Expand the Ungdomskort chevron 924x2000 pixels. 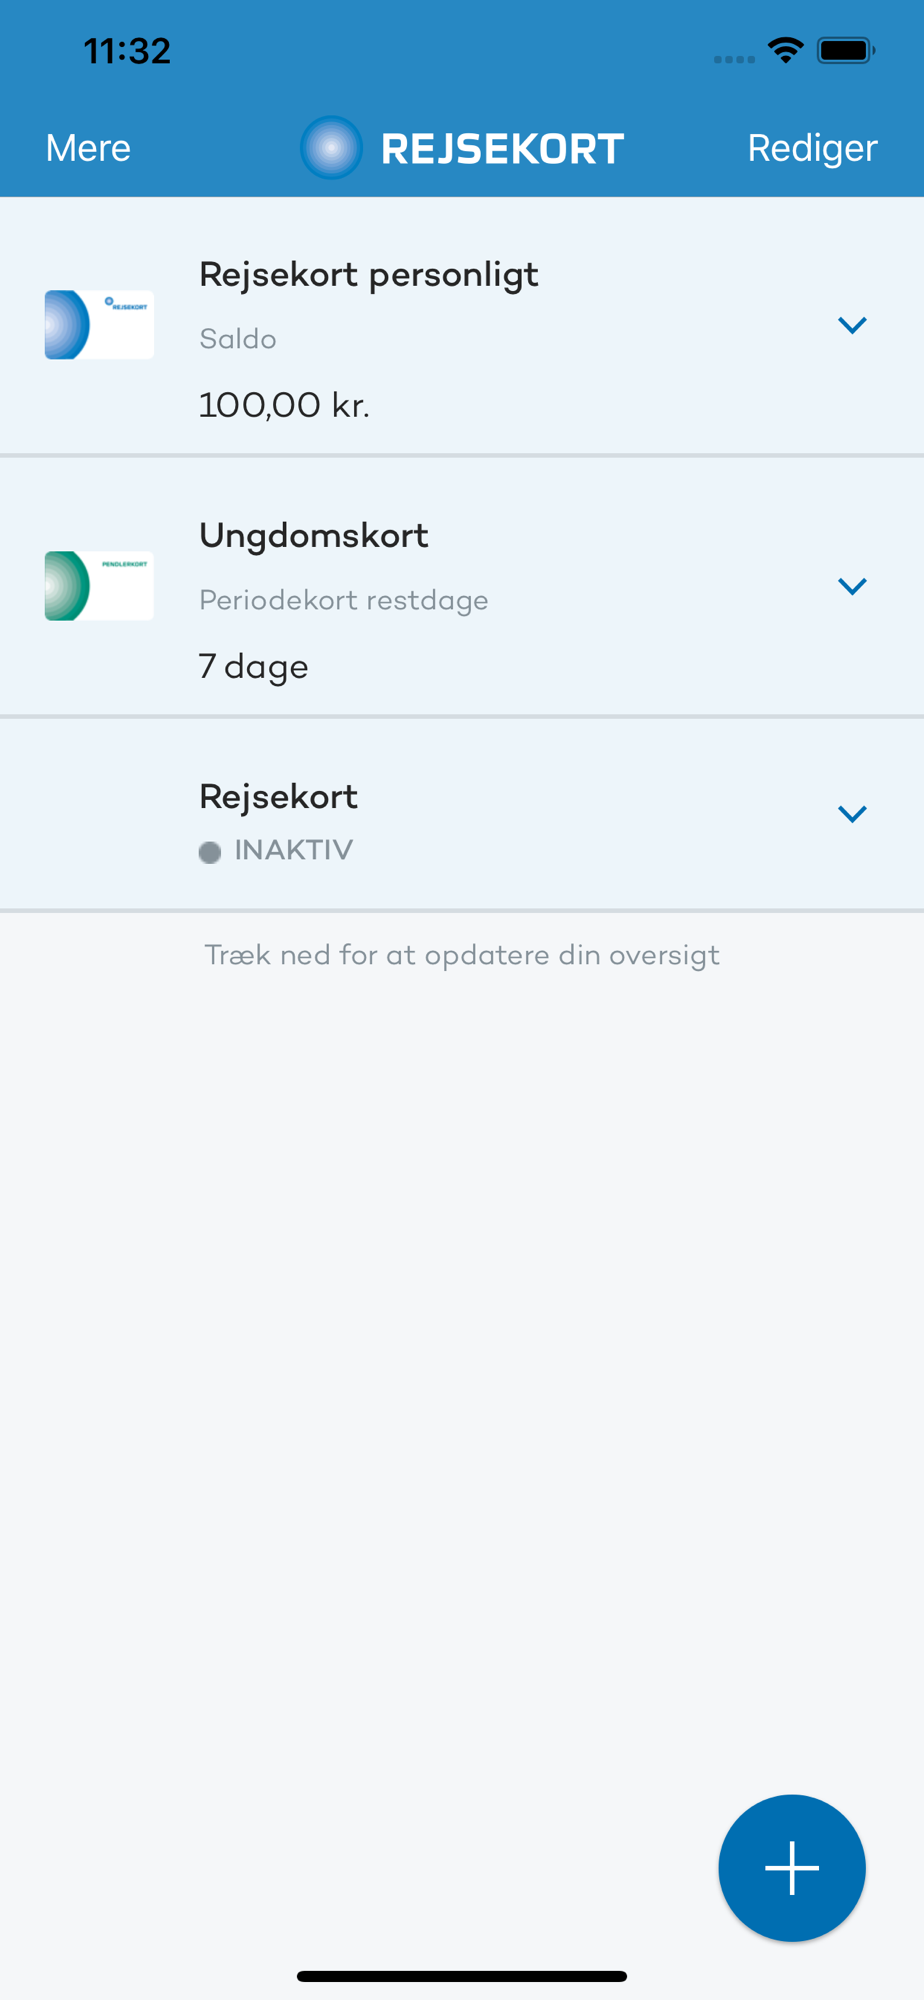852,586
